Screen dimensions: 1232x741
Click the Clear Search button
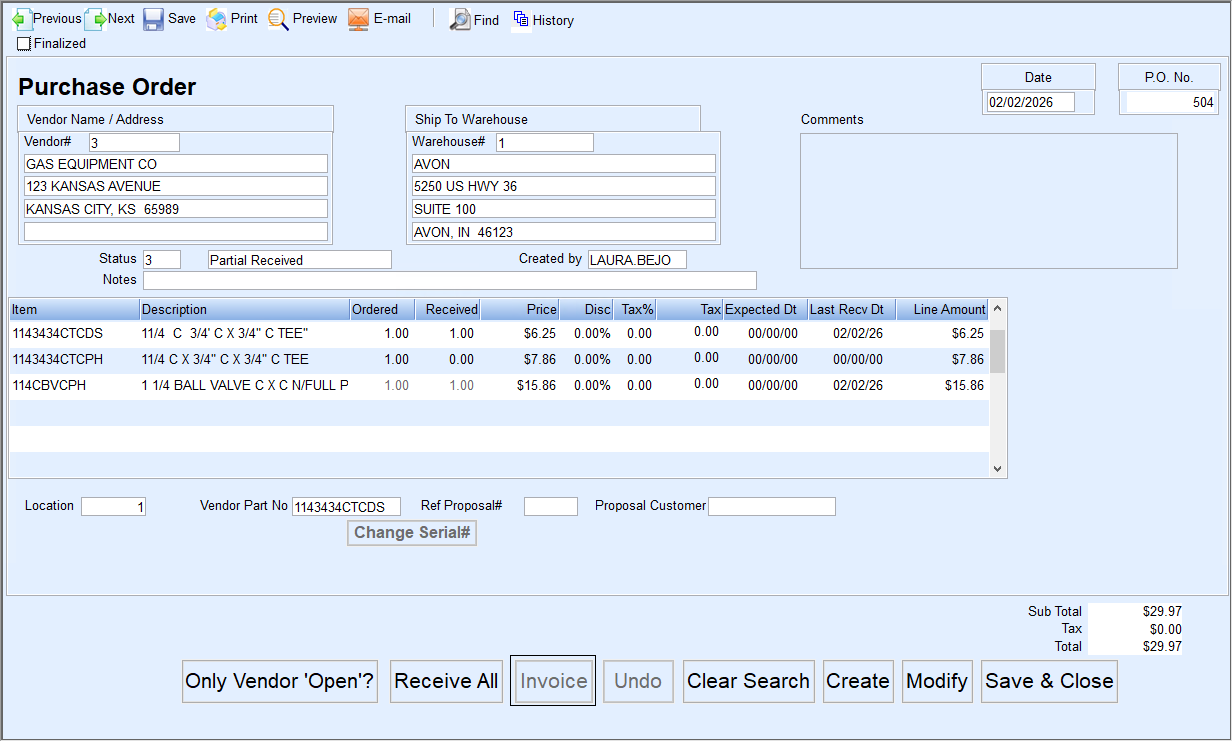tap(748, 681)
